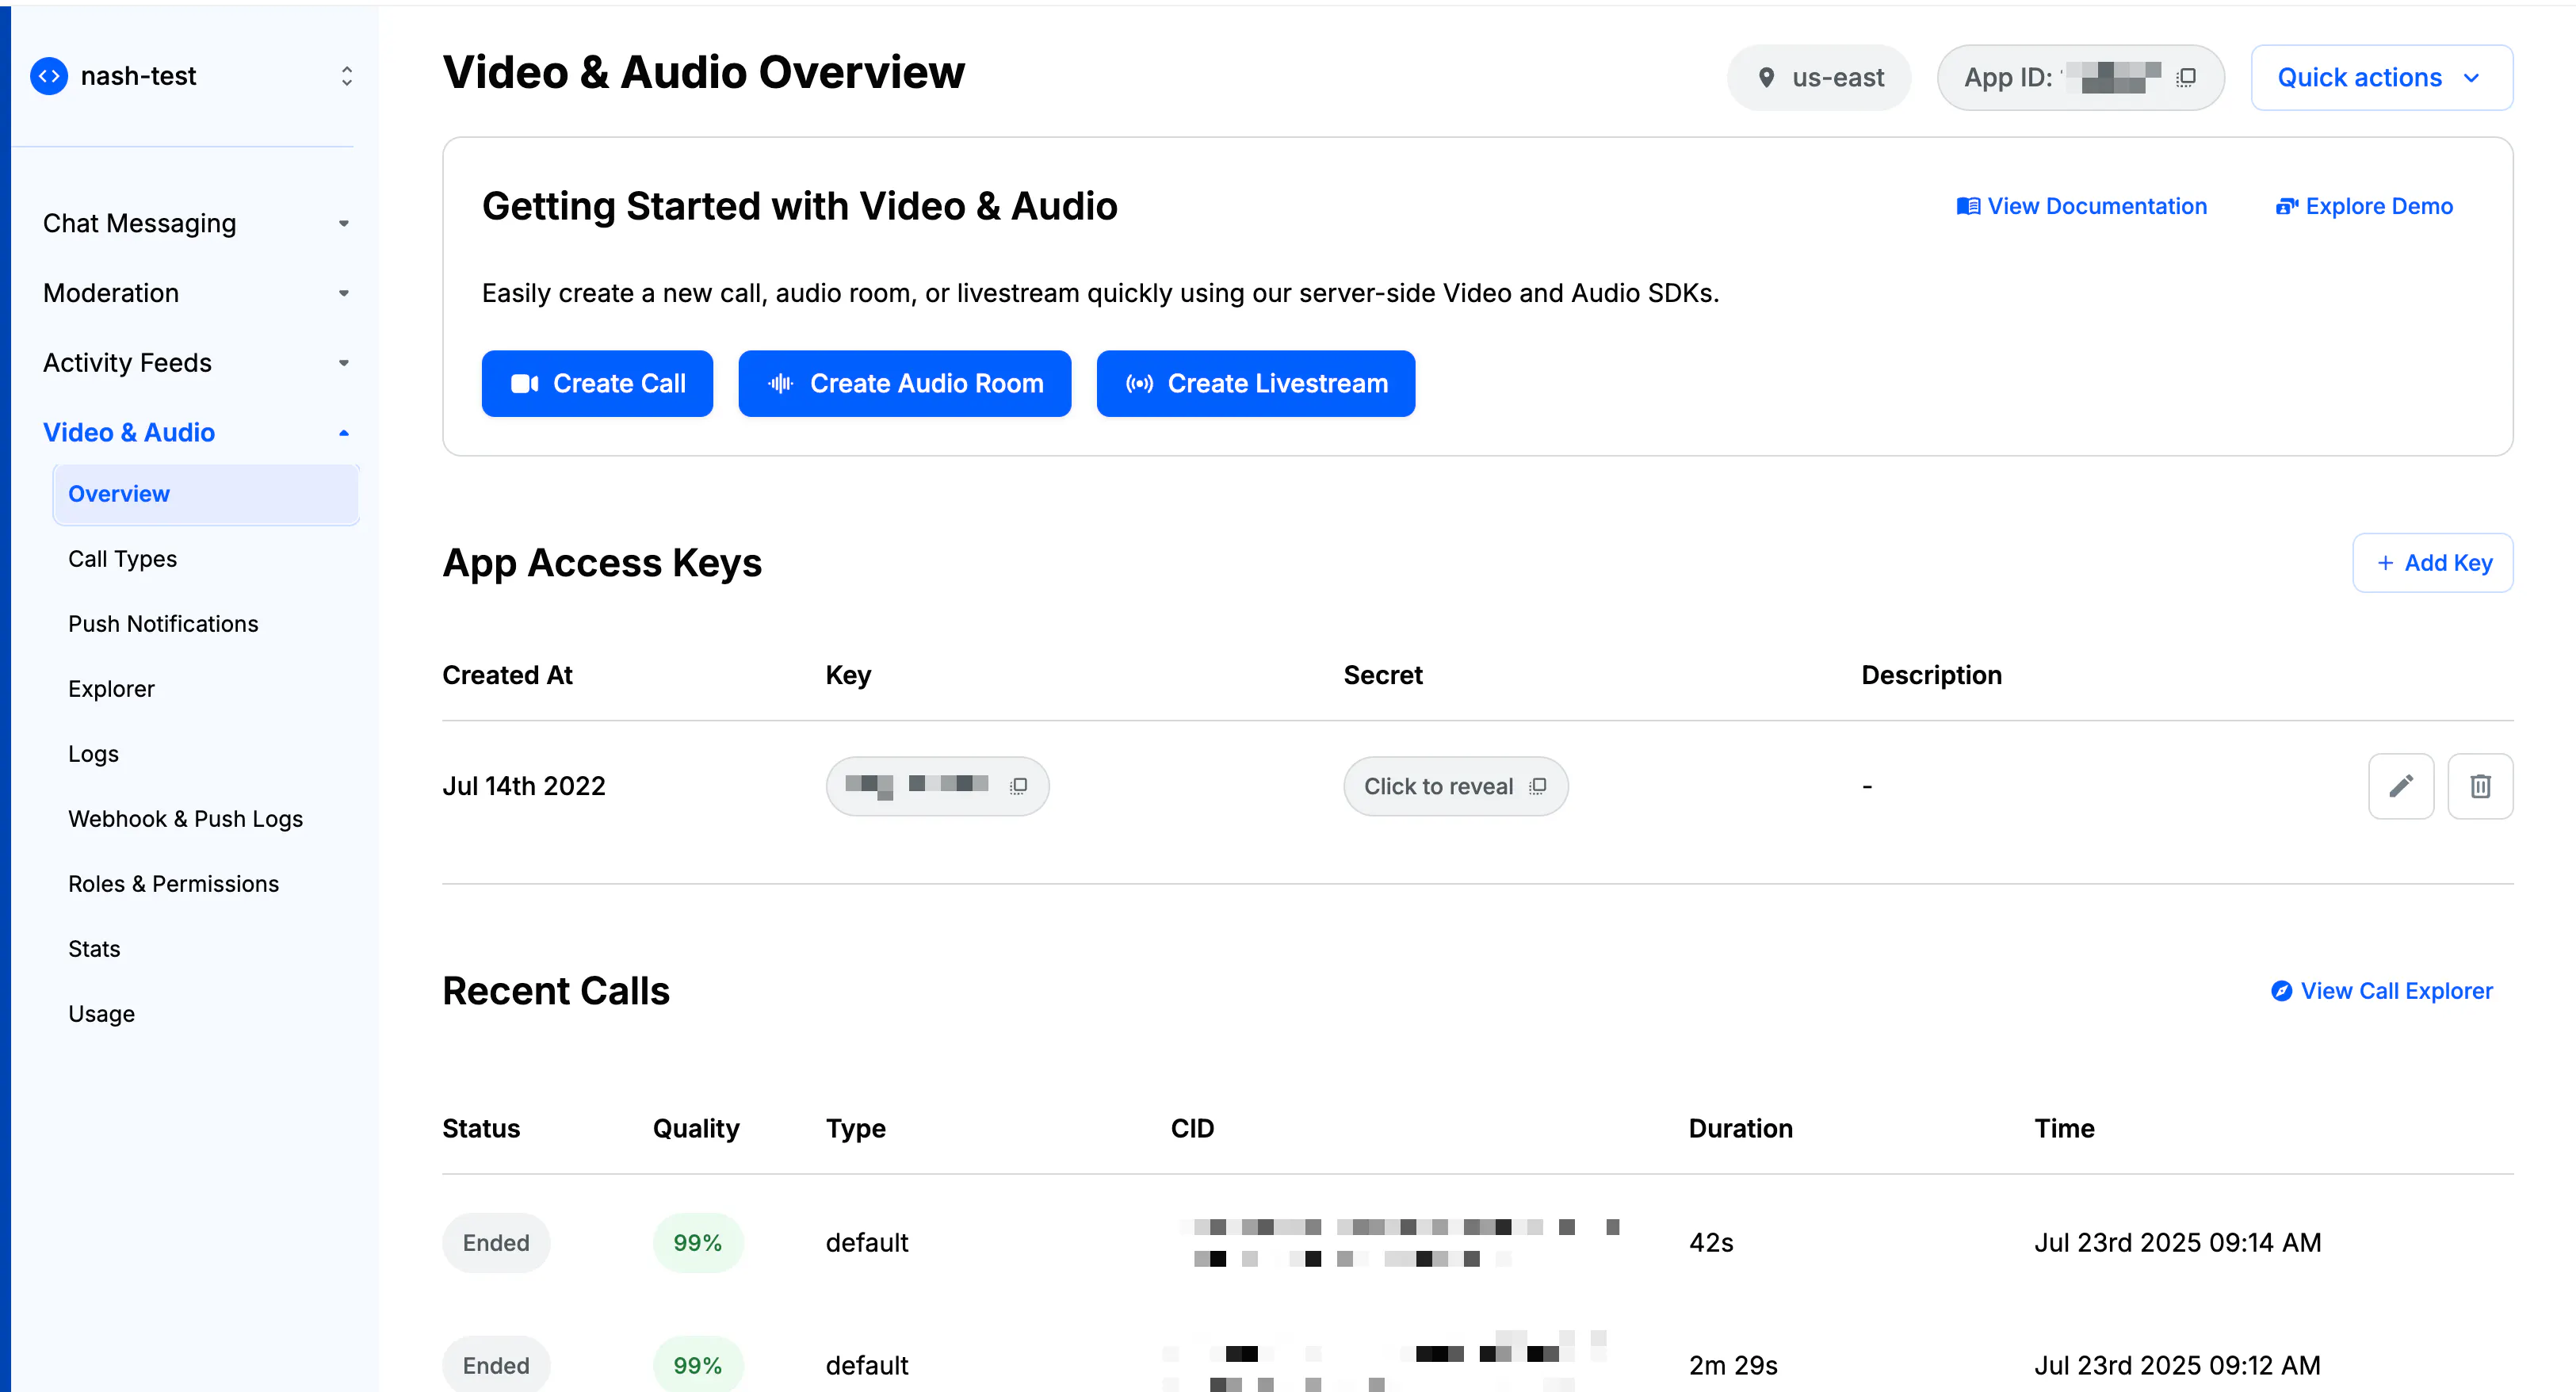Click the Explore Demo link

[2364, 206]
